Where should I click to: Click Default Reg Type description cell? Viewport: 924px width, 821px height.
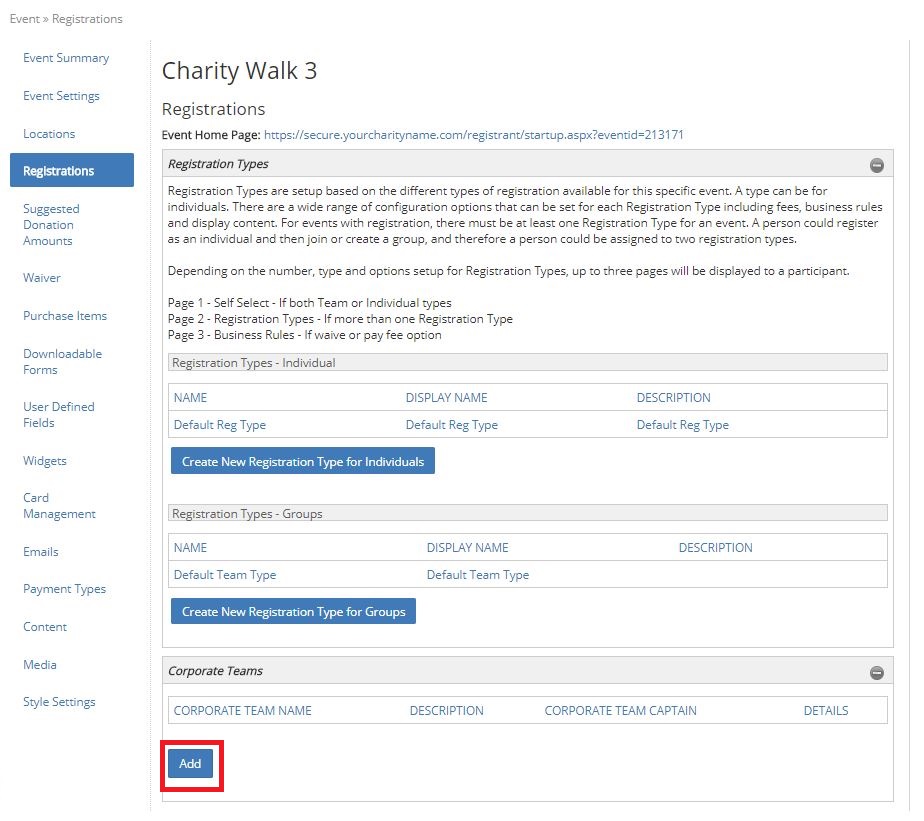(x=683, y=424)
